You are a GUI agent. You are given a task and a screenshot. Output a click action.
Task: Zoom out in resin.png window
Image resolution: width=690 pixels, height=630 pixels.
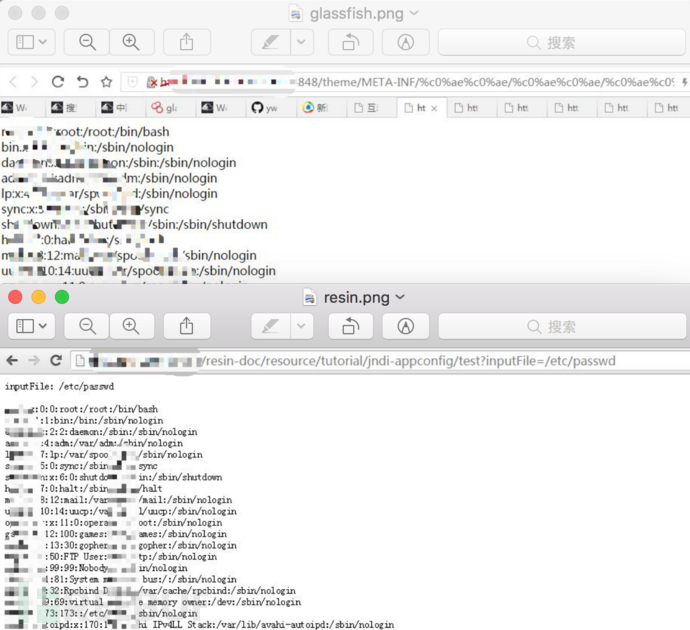87,326
